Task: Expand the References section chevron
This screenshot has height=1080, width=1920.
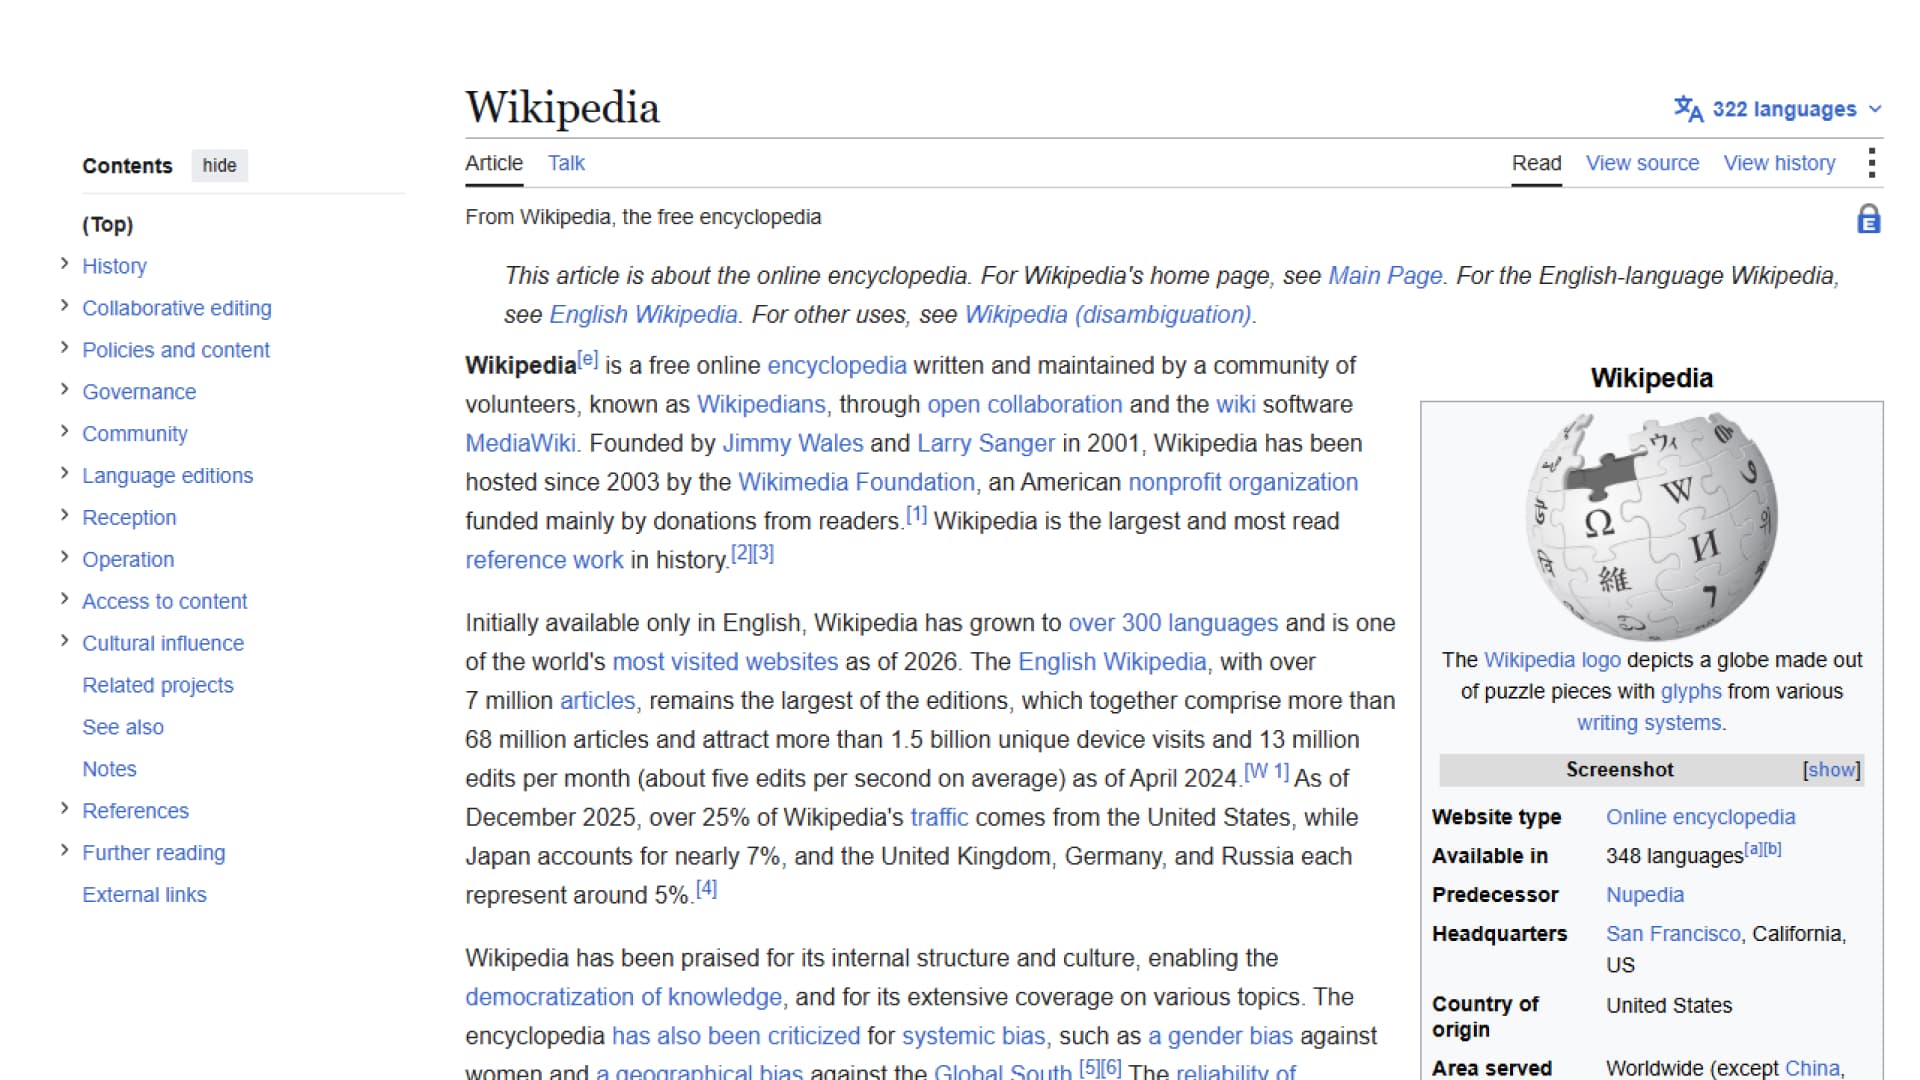Action: pyautogui.click(x=64, y=809)
